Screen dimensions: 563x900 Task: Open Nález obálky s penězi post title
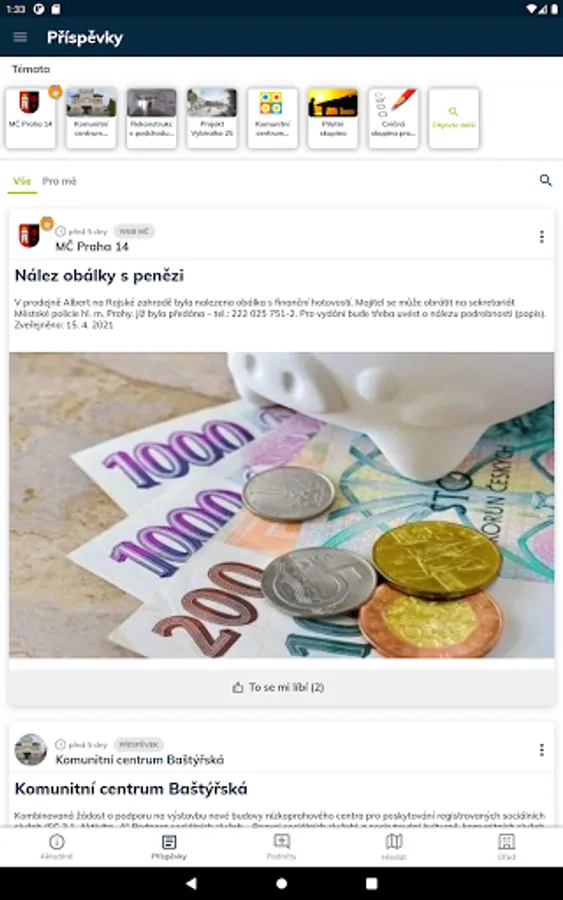(99, 276)
